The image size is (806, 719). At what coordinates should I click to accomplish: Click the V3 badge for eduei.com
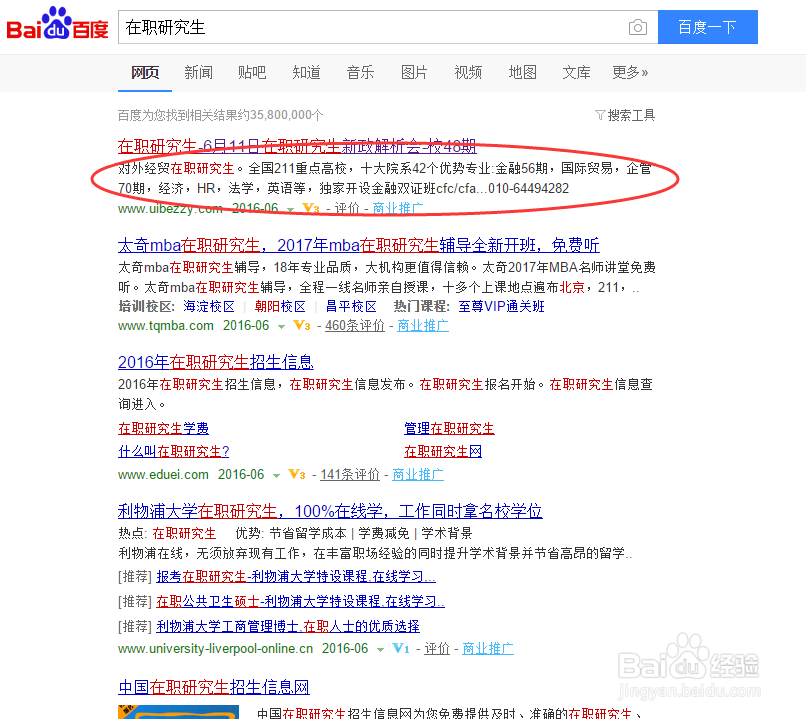(x=297, y=474)
